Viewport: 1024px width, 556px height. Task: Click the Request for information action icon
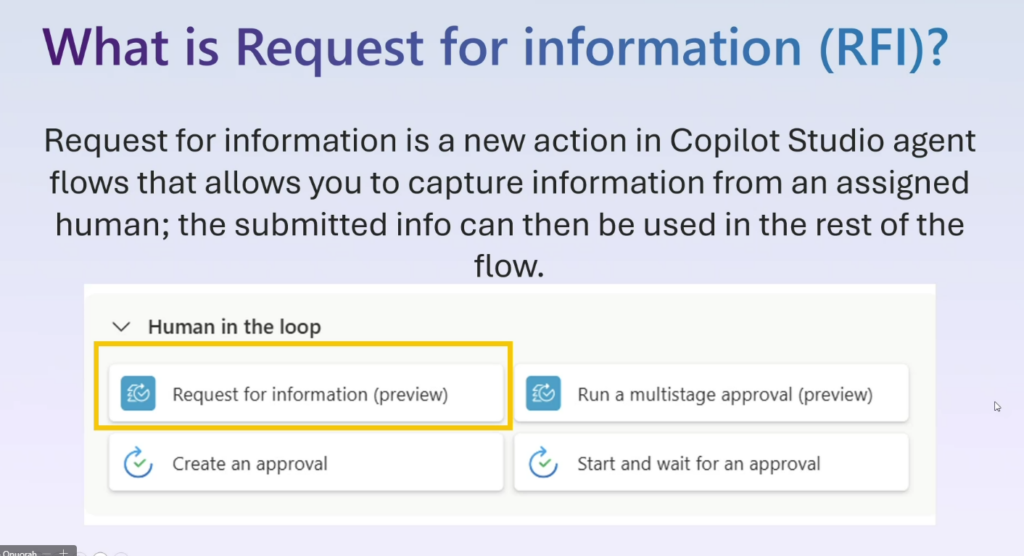coord(136,394)
